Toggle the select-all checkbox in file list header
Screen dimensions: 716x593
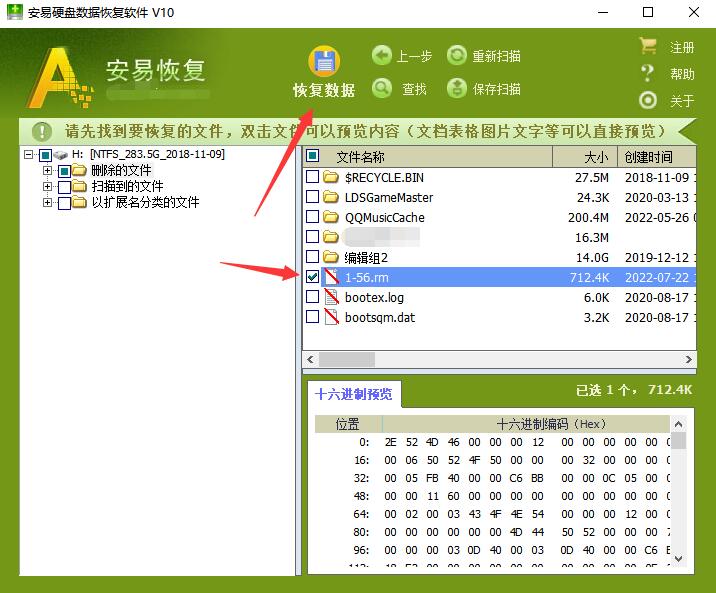pos(313,156)
